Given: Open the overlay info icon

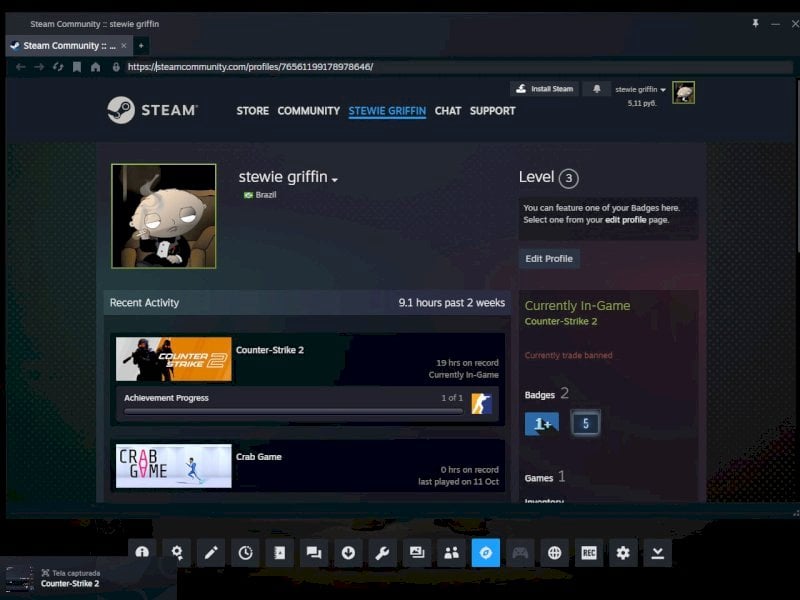Looking at the screenshot, I should coord(142,553).
